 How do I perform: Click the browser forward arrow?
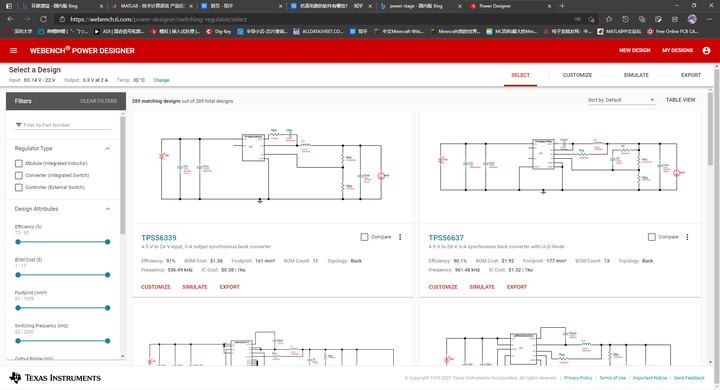pyautogui.click(x=27, y=19)
